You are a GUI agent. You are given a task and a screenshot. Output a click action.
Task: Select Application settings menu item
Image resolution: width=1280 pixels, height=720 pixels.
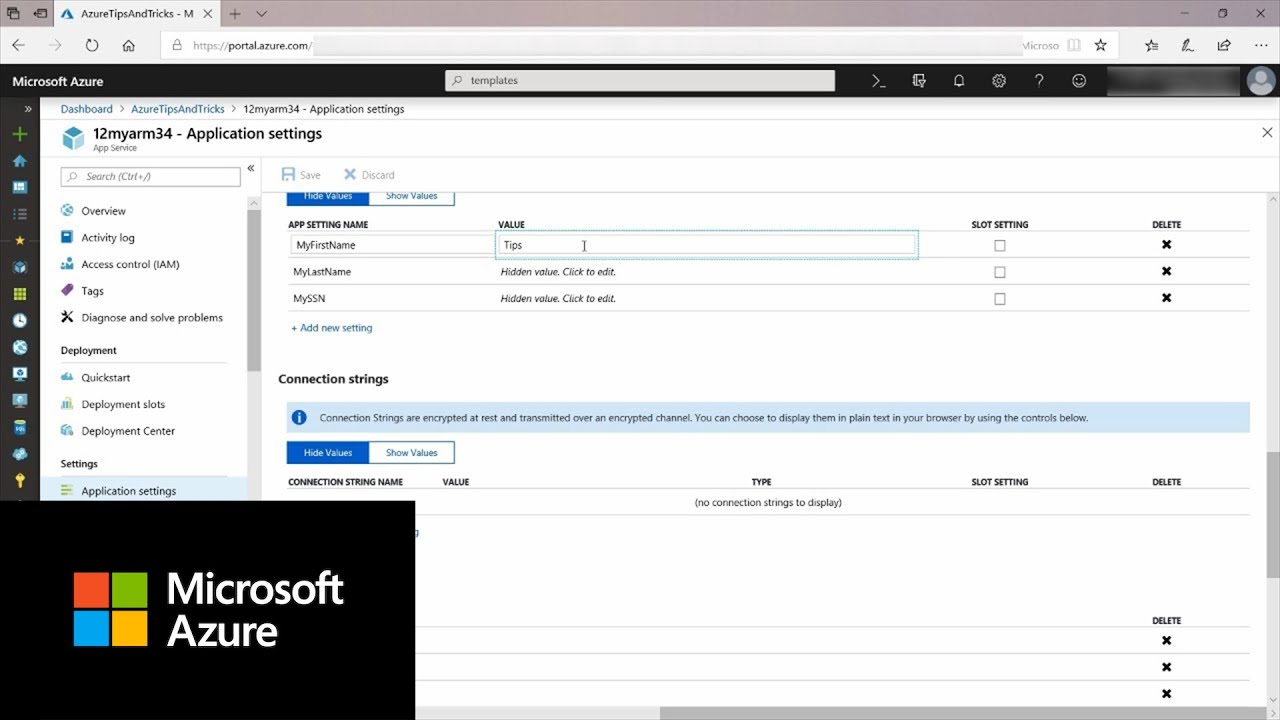point(129,491)
